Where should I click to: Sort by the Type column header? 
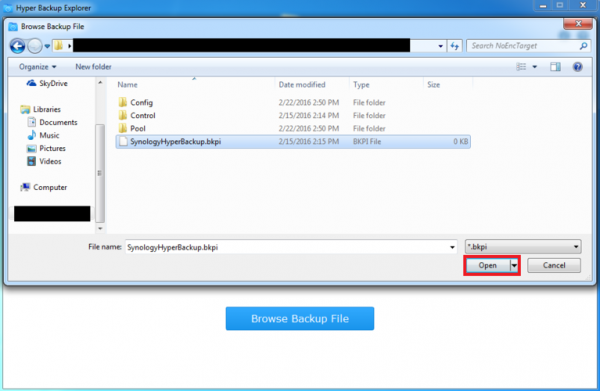click(x=361, y=85)
